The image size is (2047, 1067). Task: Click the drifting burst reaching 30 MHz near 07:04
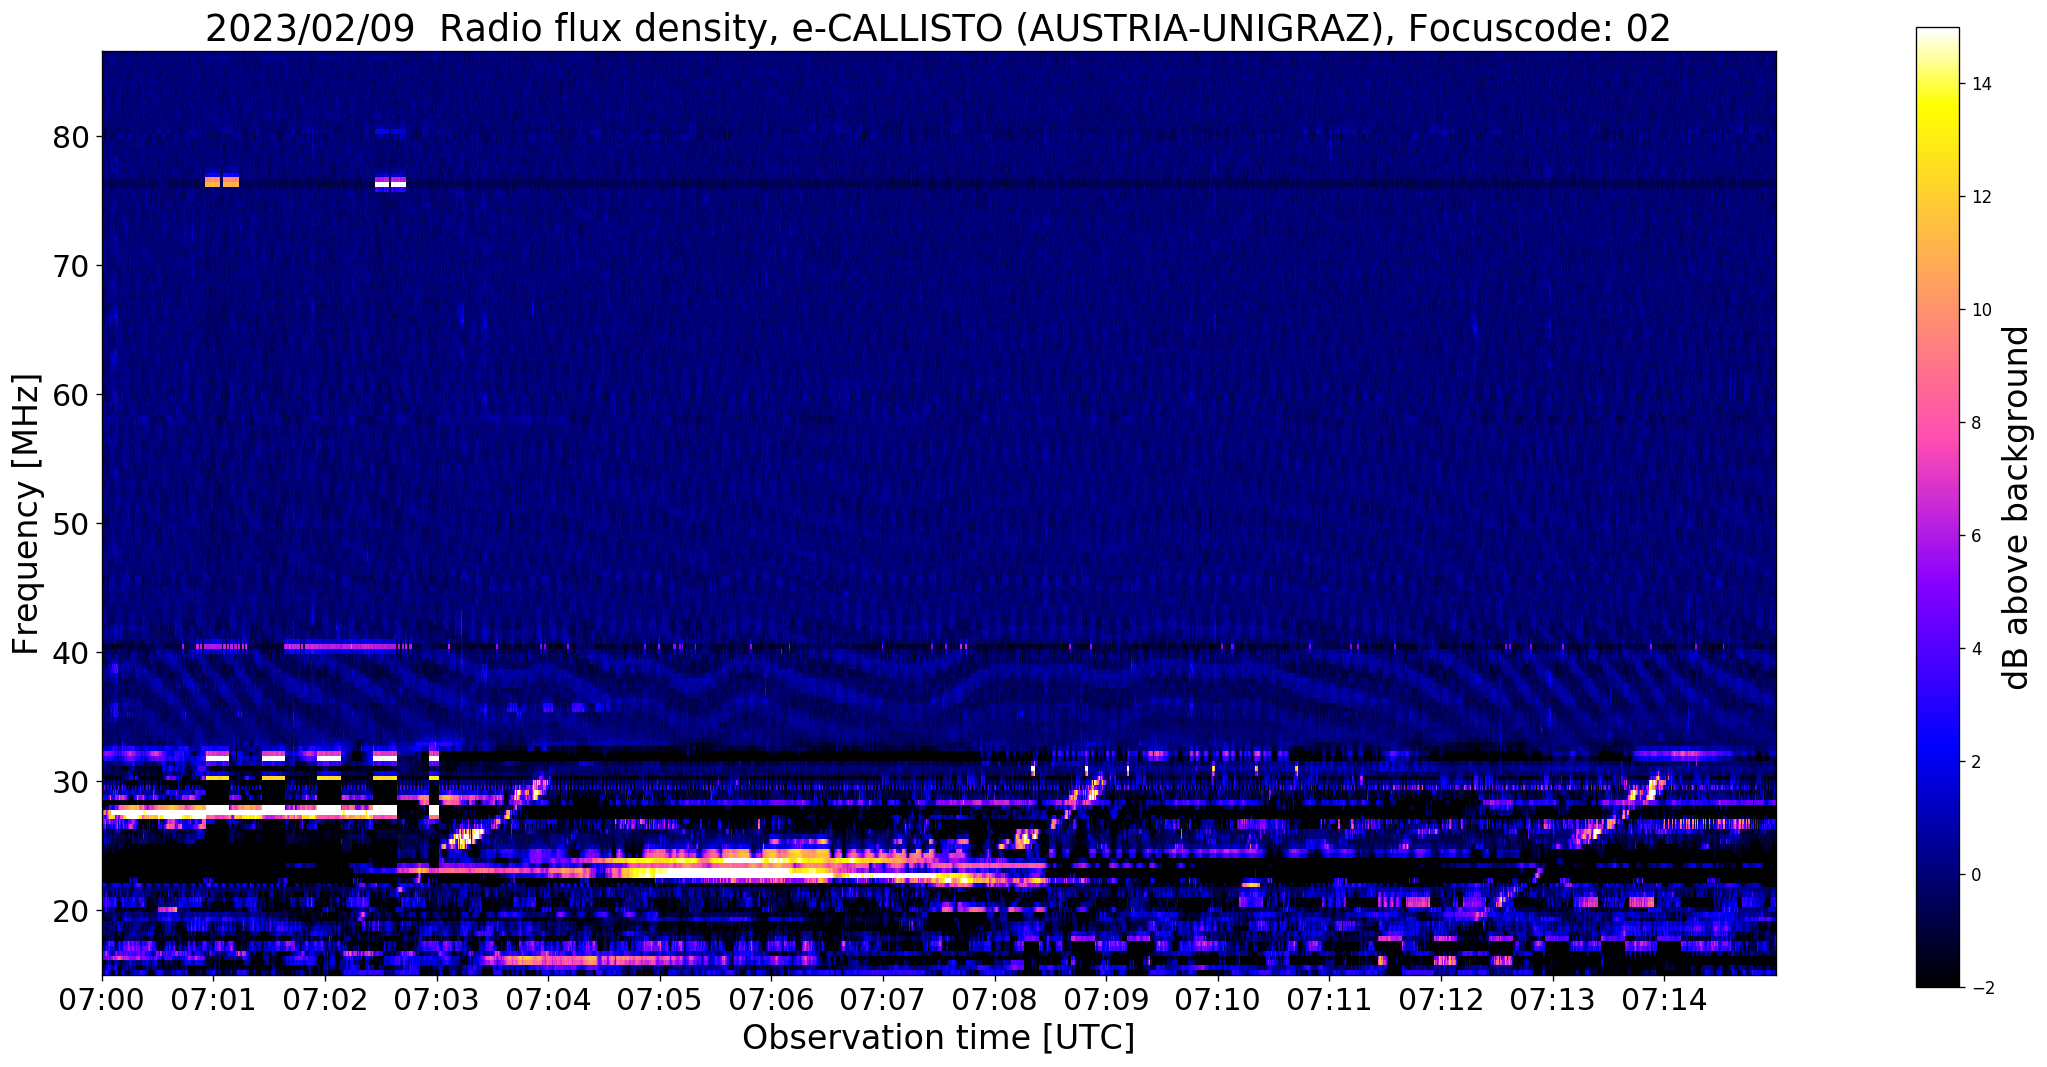click(x=493, y=814)
